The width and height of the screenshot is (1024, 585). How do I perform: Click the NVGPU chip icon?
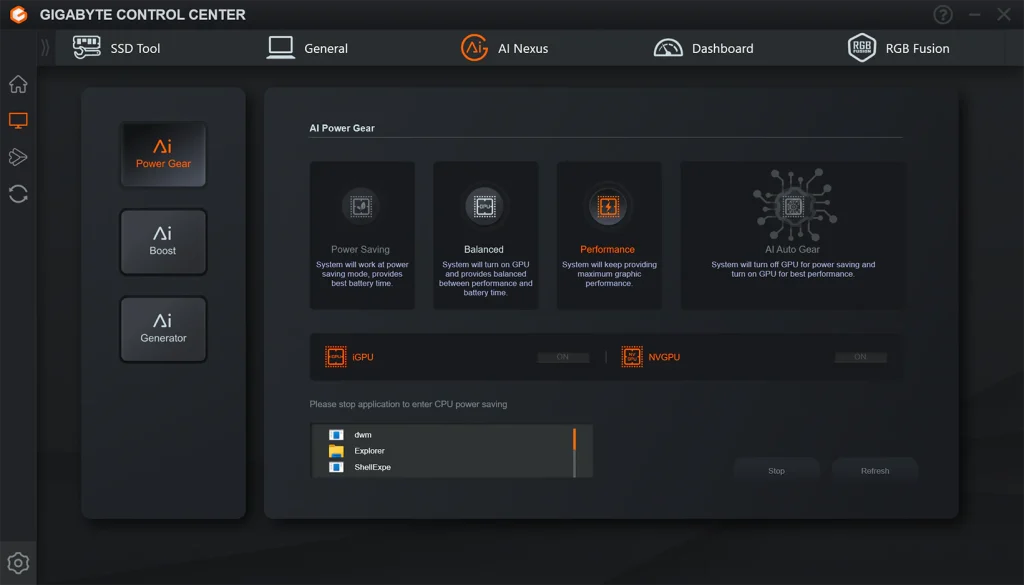coord(632,356)
